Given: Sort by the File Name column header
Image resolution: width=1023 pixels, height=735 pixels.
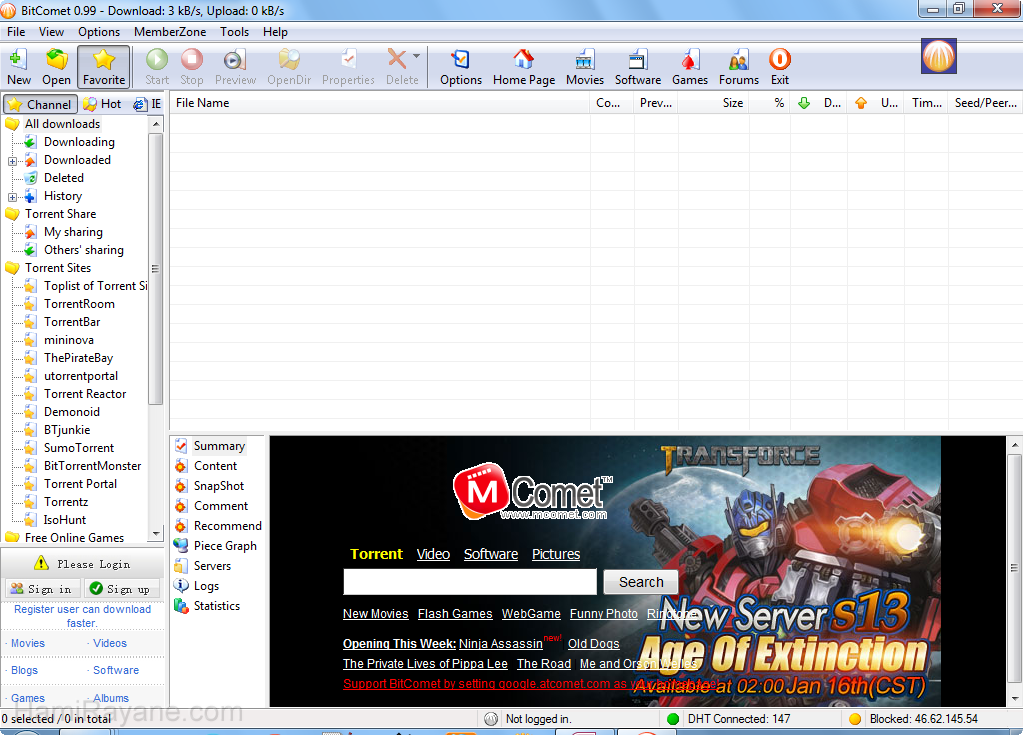Looking at the screenshot, I should click(380, 103).
